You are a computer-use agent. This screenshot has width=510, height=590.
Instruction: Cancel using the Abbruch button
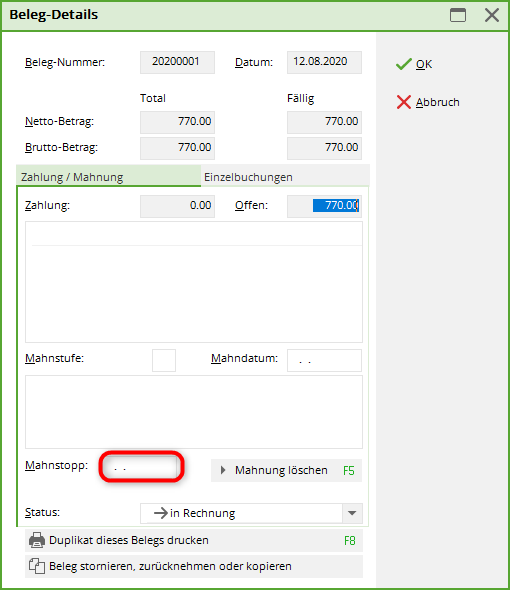coord(428,102)
